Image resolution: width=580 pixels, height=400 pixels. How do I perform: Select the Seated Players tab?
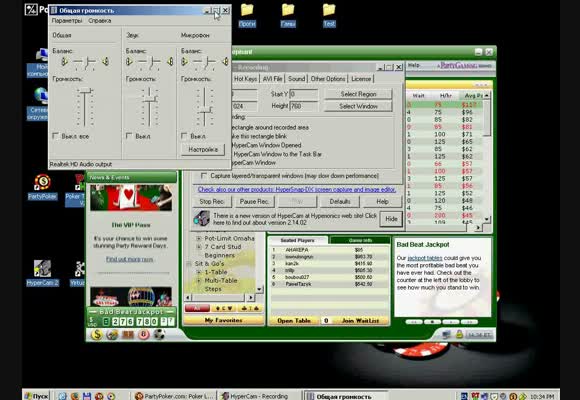tap(297, 240)
